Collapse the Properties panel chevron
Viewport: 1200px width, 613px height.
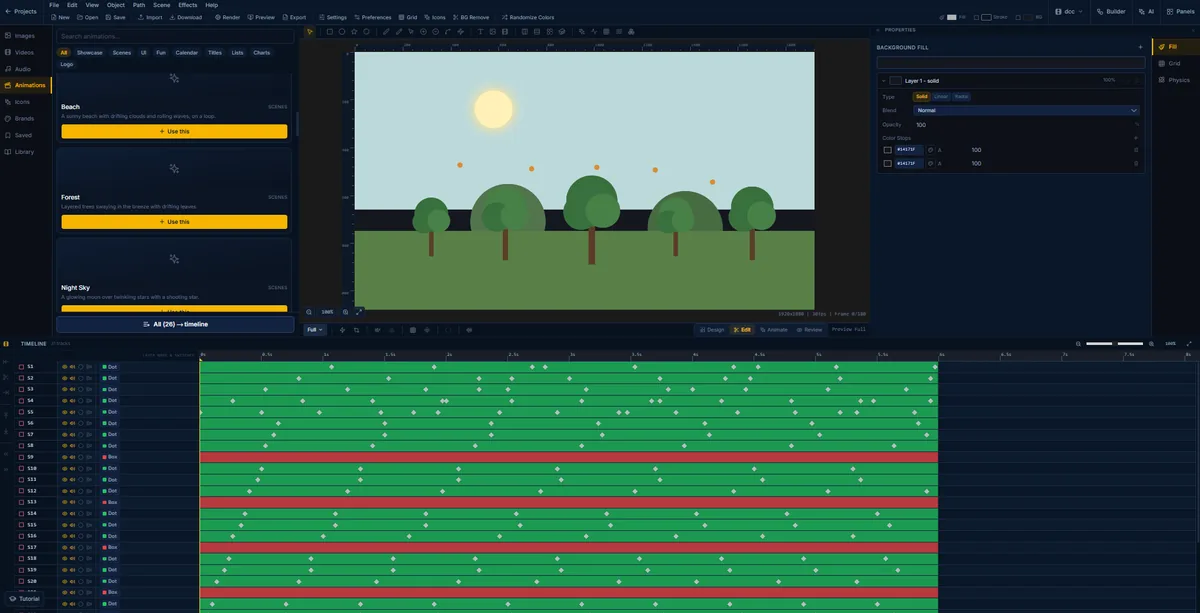(x=879, y=30)
